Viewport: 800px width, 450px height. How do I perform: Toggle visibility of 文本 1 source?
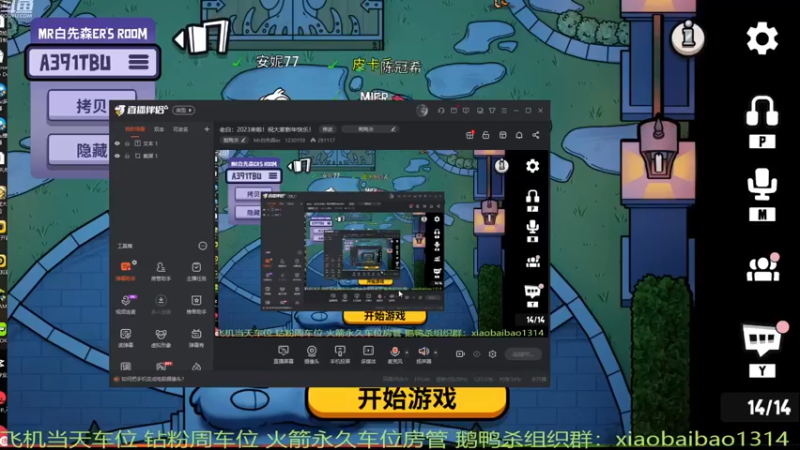click(x=117, y=143)
